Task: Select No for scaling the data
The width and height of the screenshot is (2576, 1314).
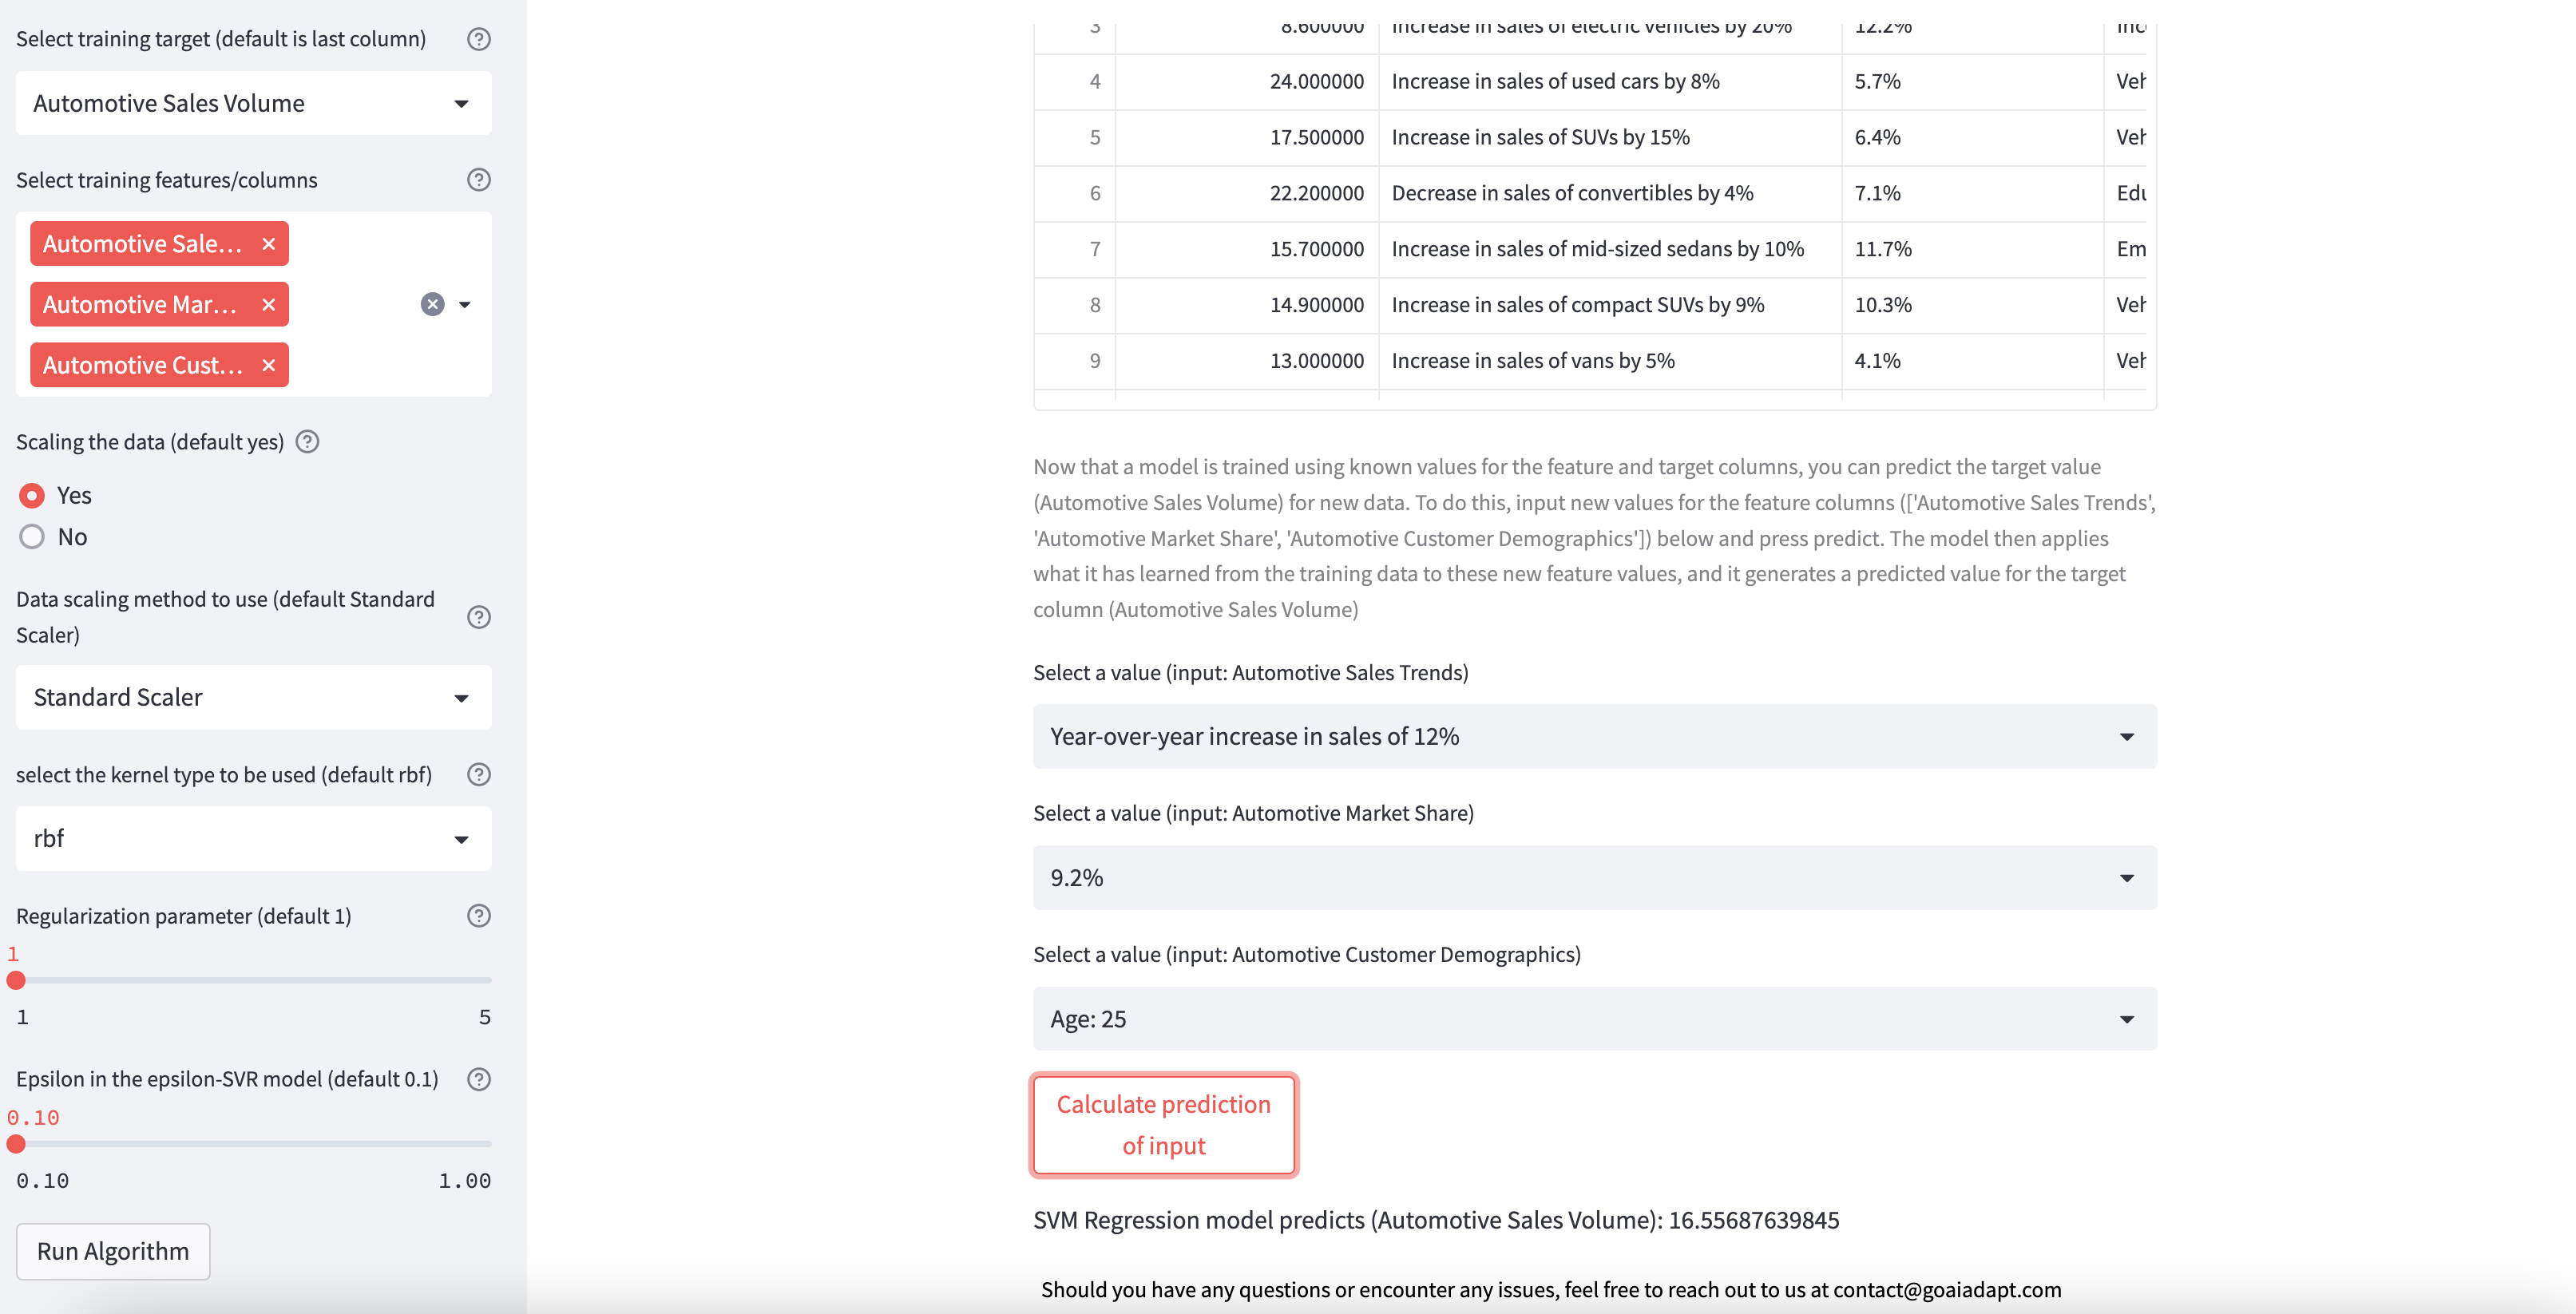Action: click(32, 537)
